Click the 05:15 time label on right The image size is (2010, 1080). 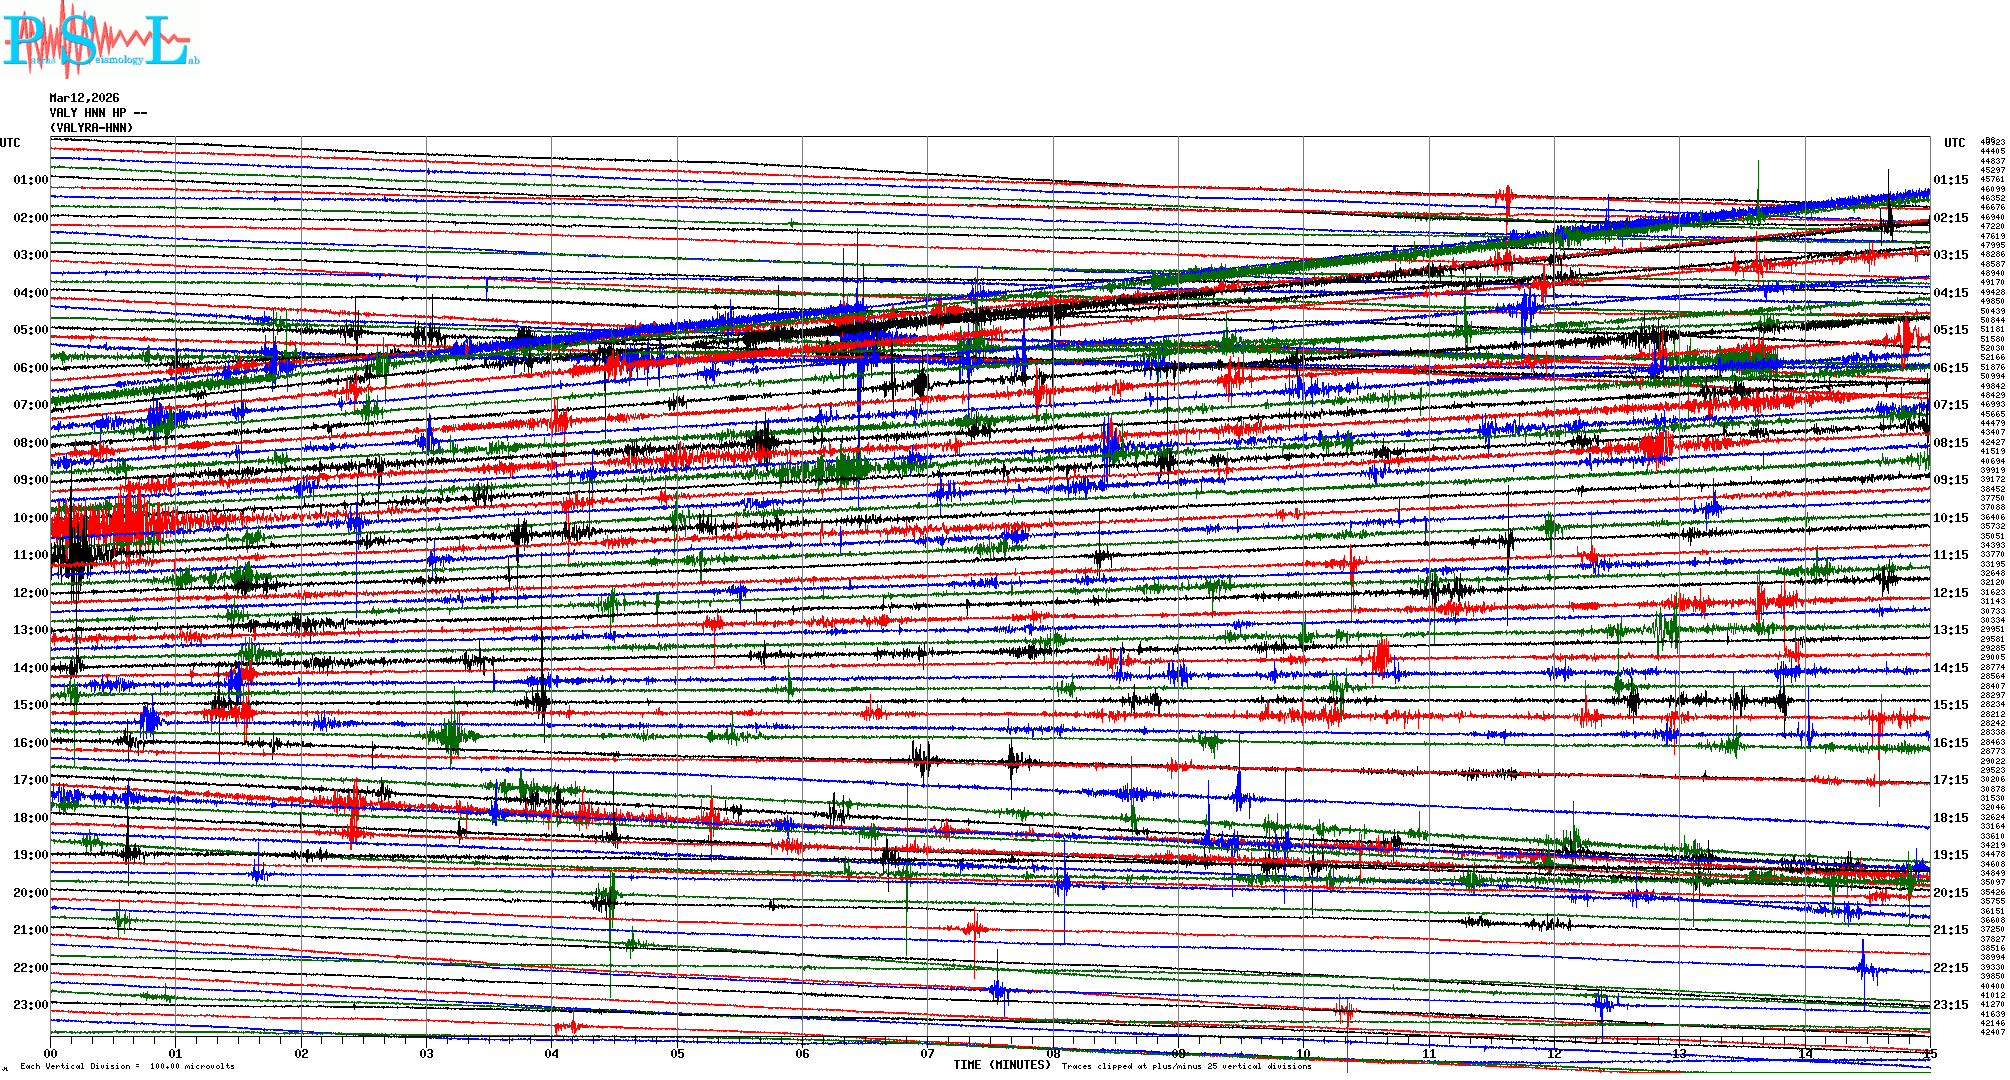click(1950, 330)
